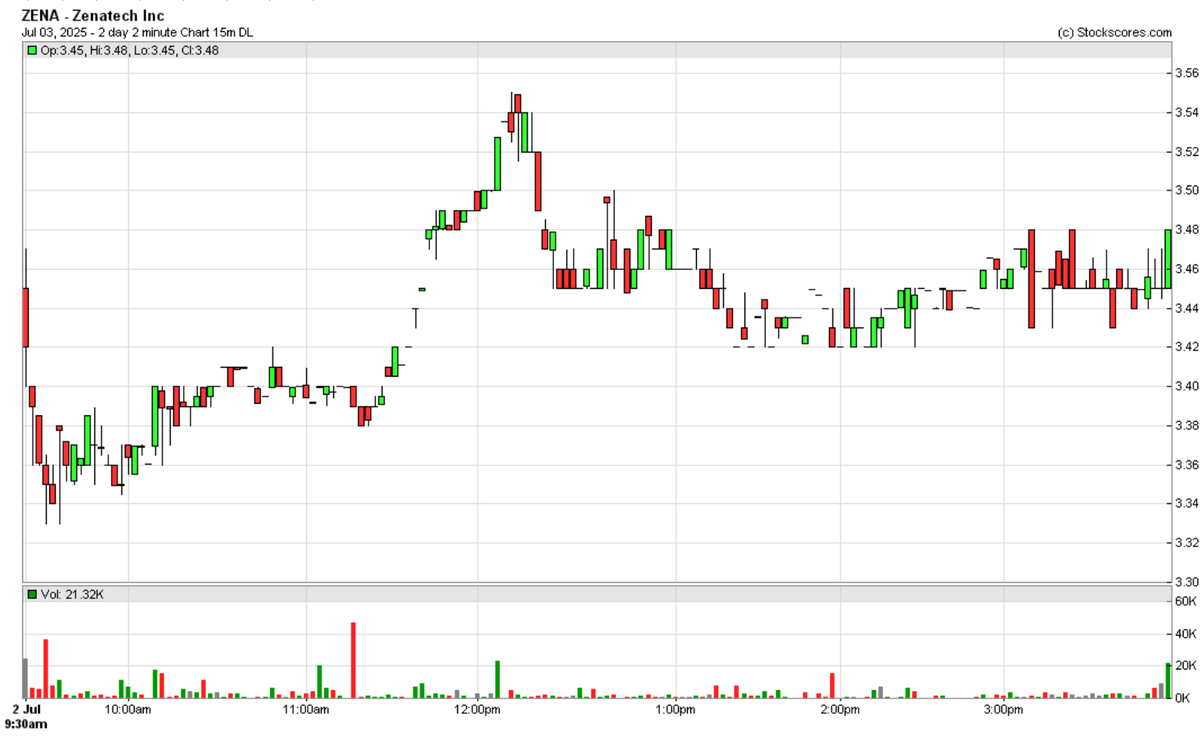Click the 3.52 price axis label
1200x741 pixels.
[x=1186, y=151]
